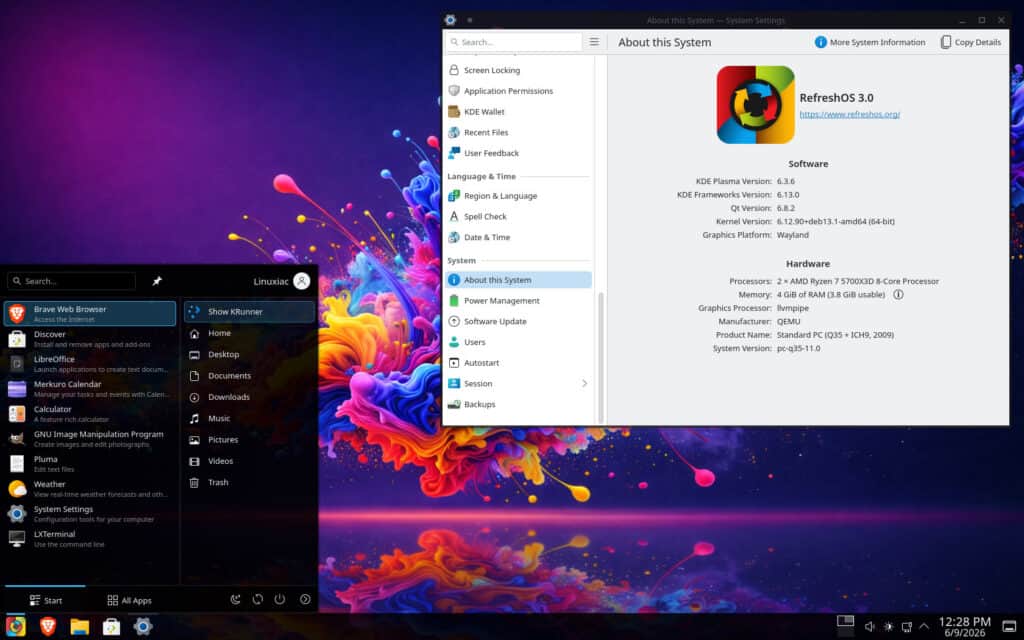This screenshot has width=1024, height=640.
Task: Open GNU Image Manipulation Program
Action: pyautogui.click(x=90, y=439)
